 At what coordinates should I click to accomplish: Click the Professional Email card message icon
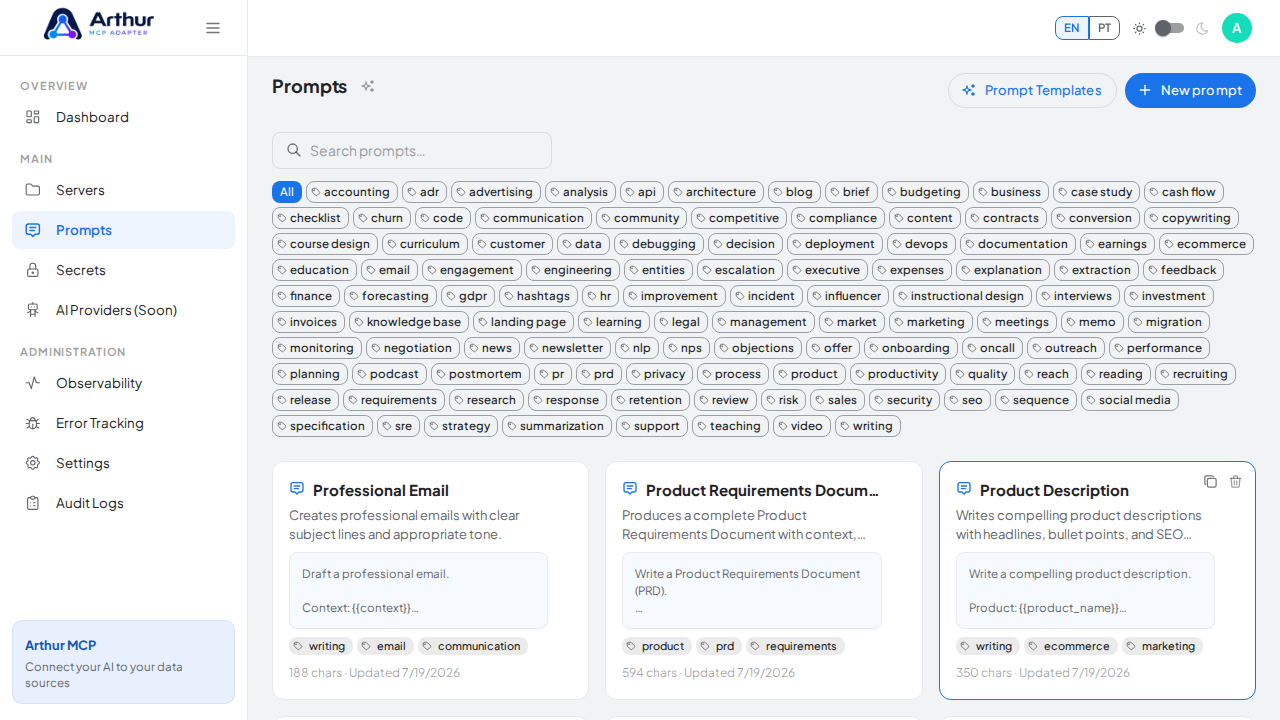[297, 489]
